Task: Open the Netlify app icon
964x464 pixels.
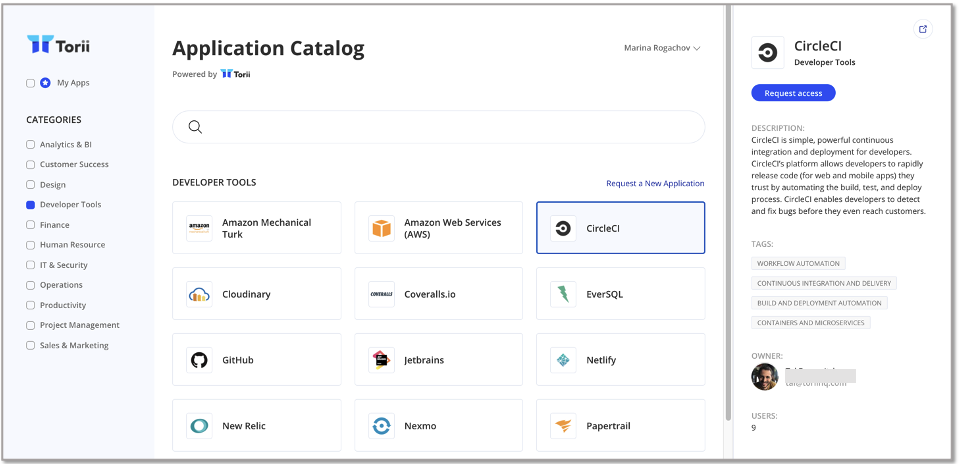Action: [563, 360]
